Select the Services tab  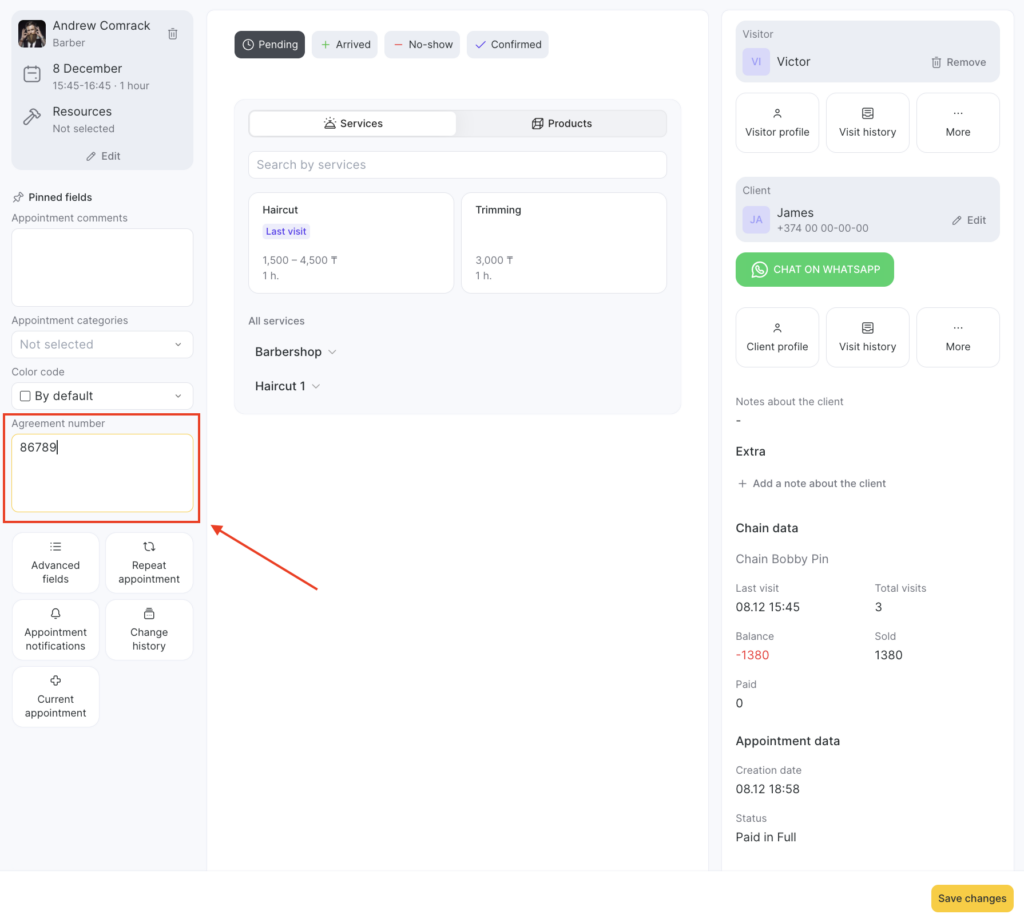click(x=353, y=124)
